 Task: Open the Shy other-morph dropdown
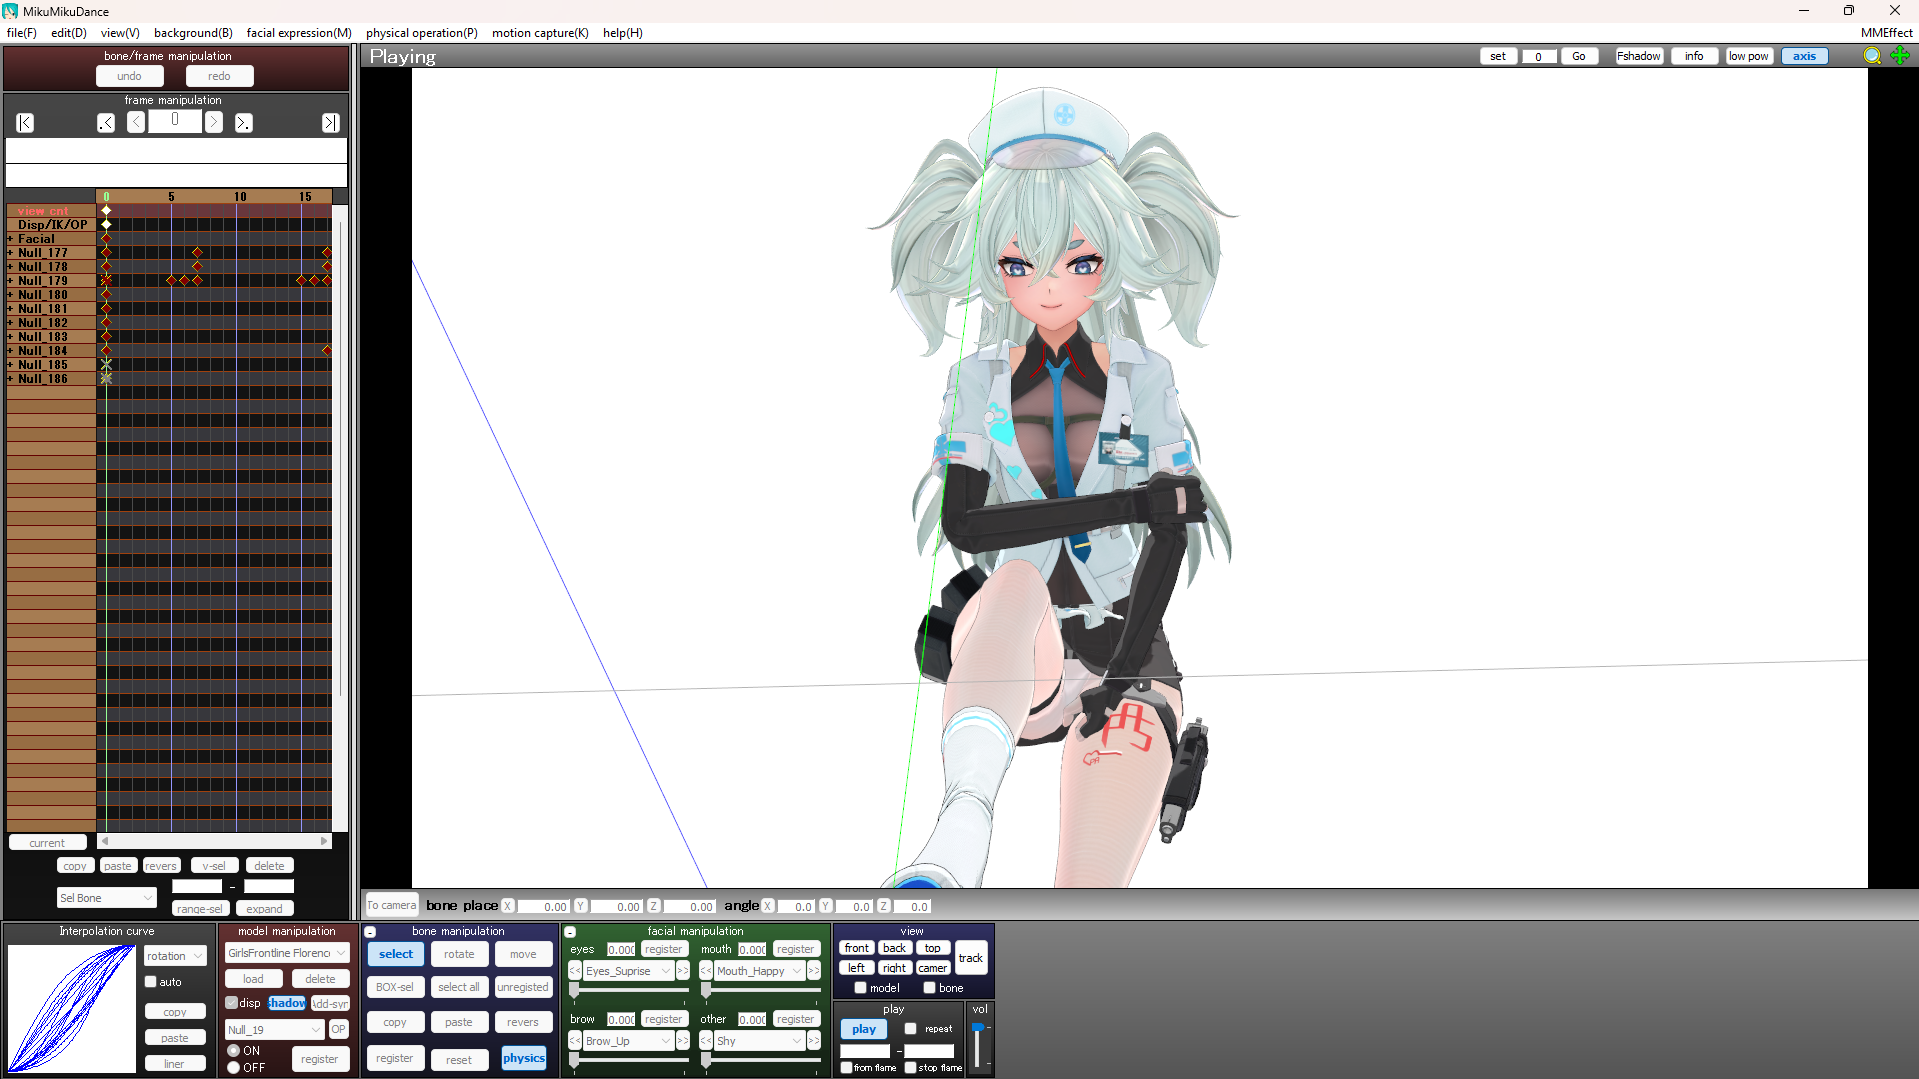760,1041
